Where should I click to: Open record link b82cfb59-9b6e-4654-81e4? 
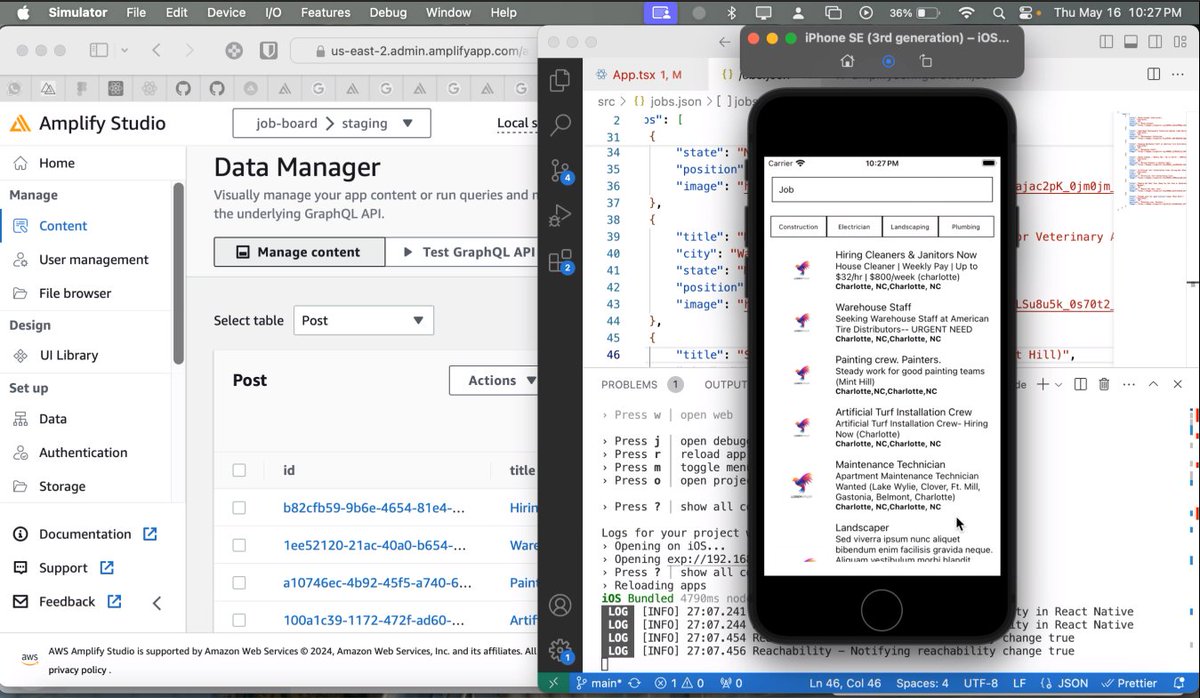(375, 508)
